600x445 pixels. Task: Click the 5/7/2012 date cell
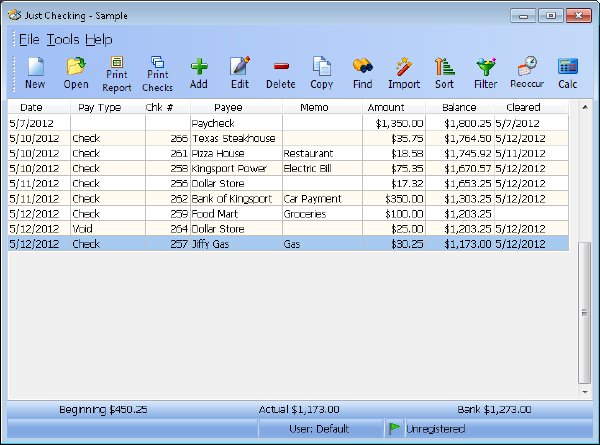pos(39,123)
